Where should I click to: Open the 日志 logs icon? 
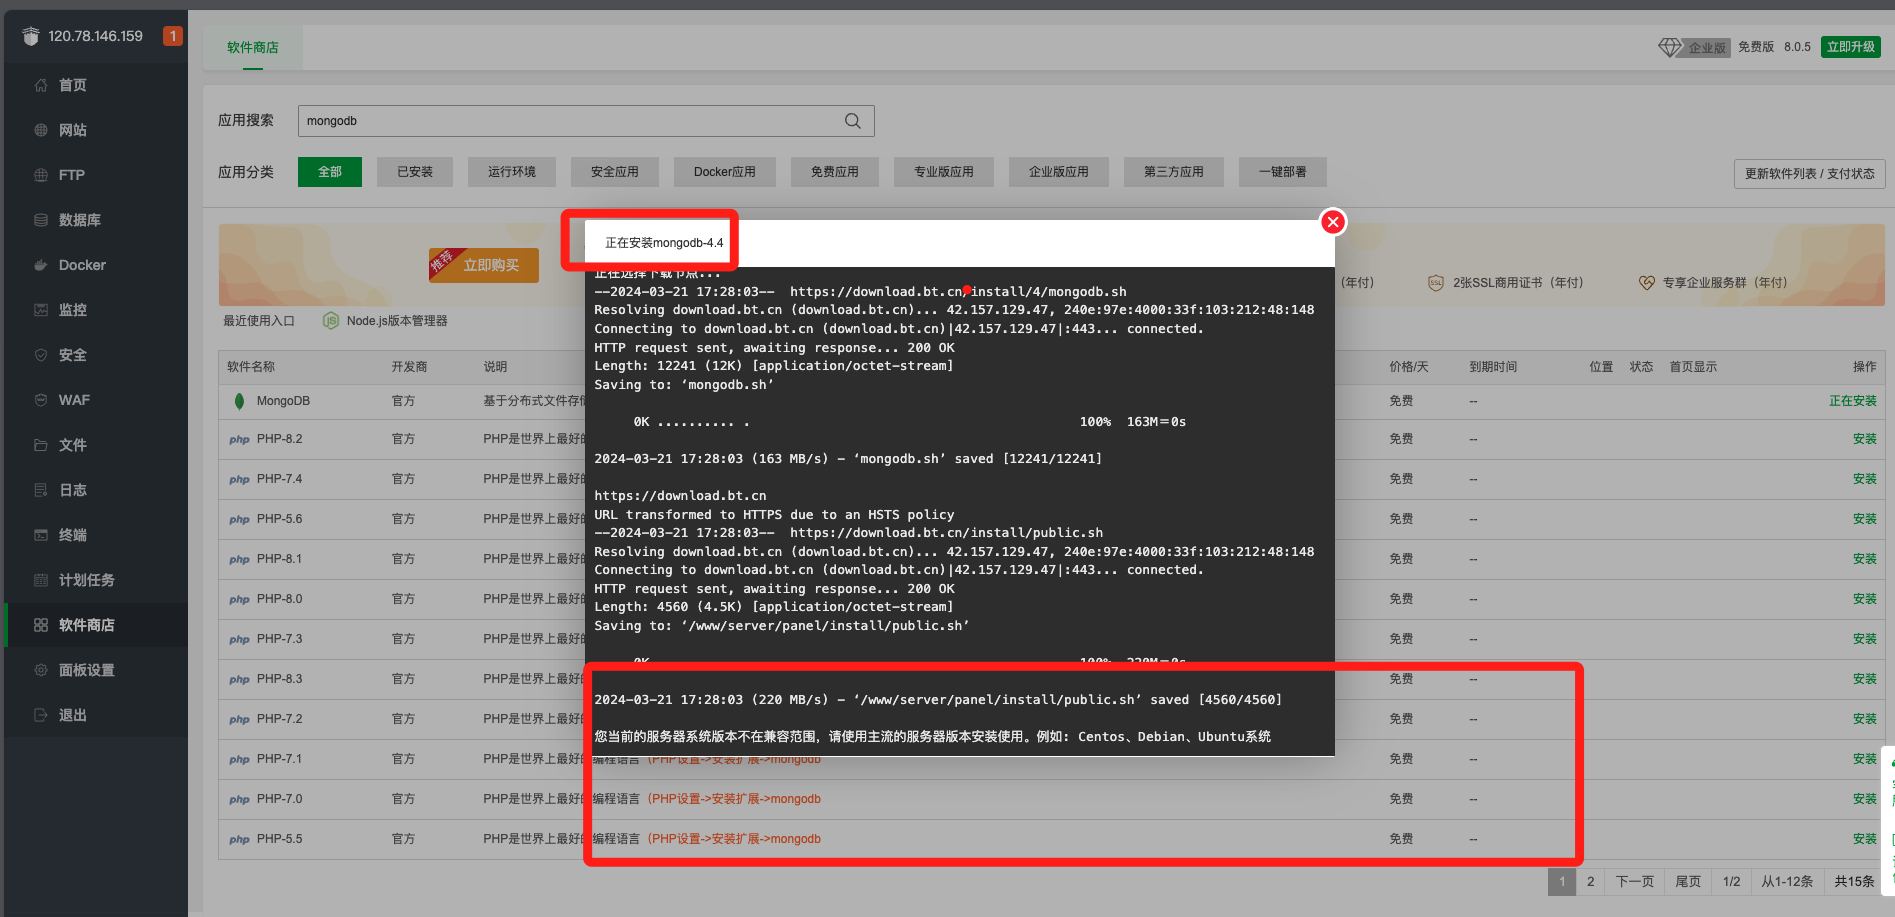point(41,490)
